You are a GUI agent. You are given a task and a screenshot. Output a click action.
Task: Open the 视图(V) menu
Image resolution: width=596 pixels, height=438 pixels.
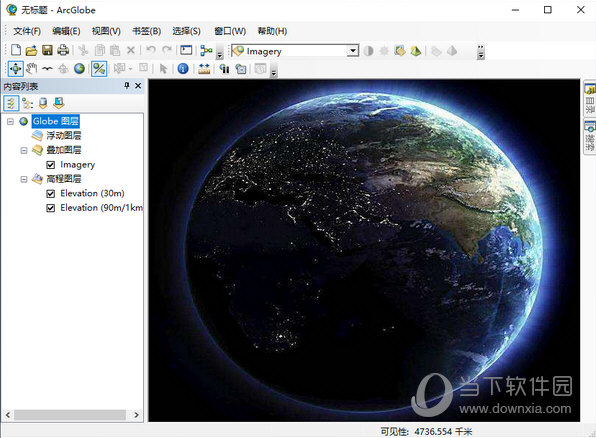click(106, 31)
